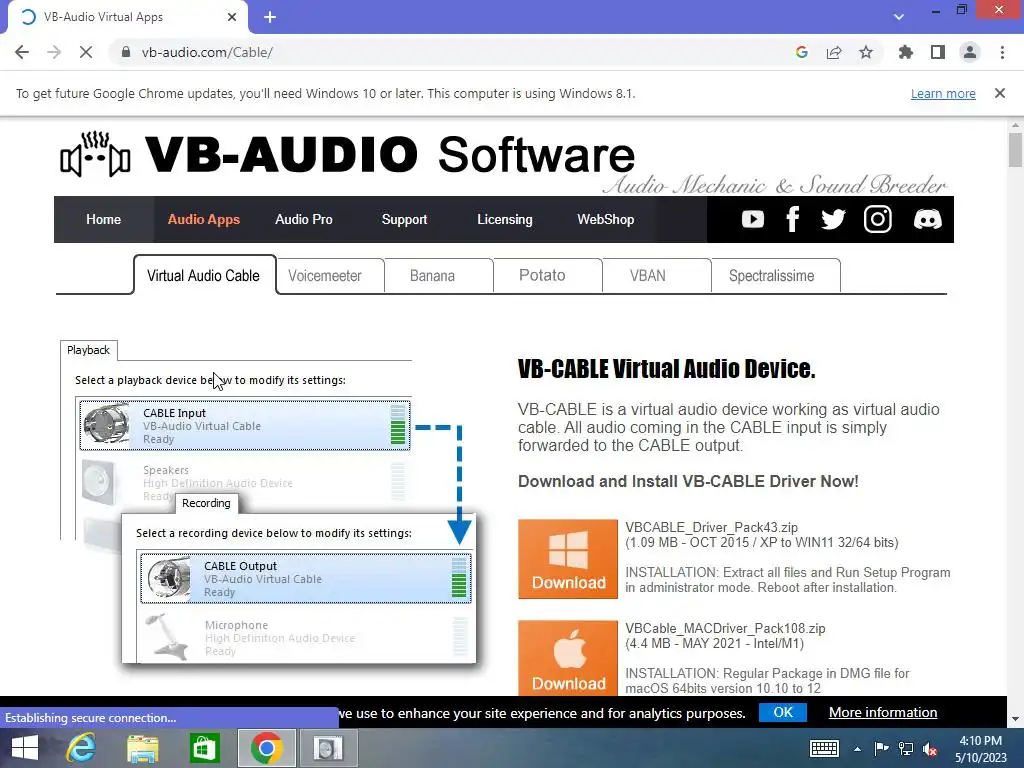The height and width of the screenshot is (768, 1024).
Task: Click the VB-Audio speaker logo
Action: point(95,155)
